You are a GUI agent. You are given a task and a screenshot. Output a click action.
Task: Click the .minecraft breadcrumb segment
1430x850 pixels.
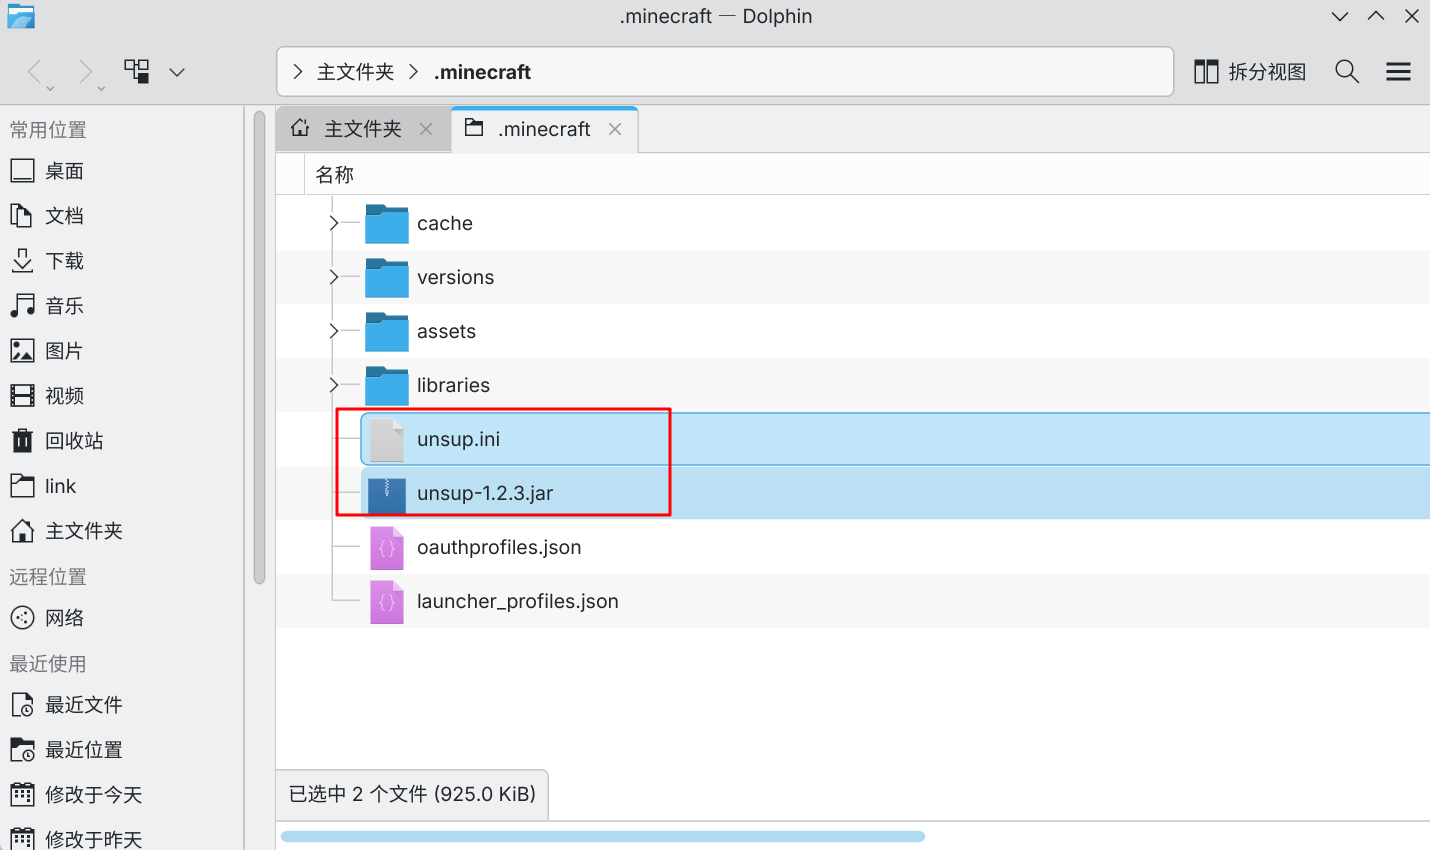482,72
